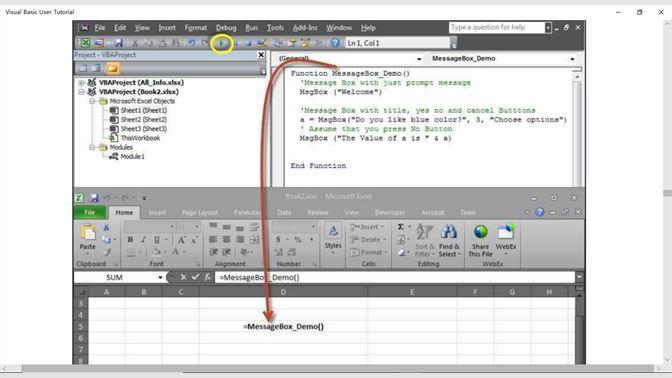The image size is (672, 378).
Task: Click the Styles button in Excel ribbon
Action: [x=333, y=238]
